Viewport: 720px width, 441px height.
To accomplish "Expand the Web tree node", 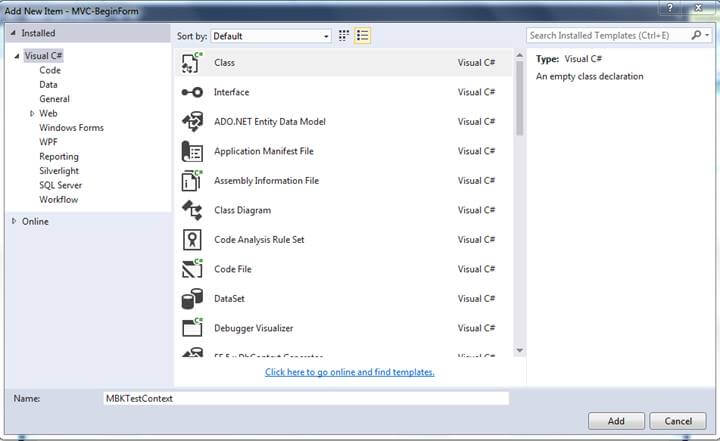I will pyautogui.click(x=32, y=113).
